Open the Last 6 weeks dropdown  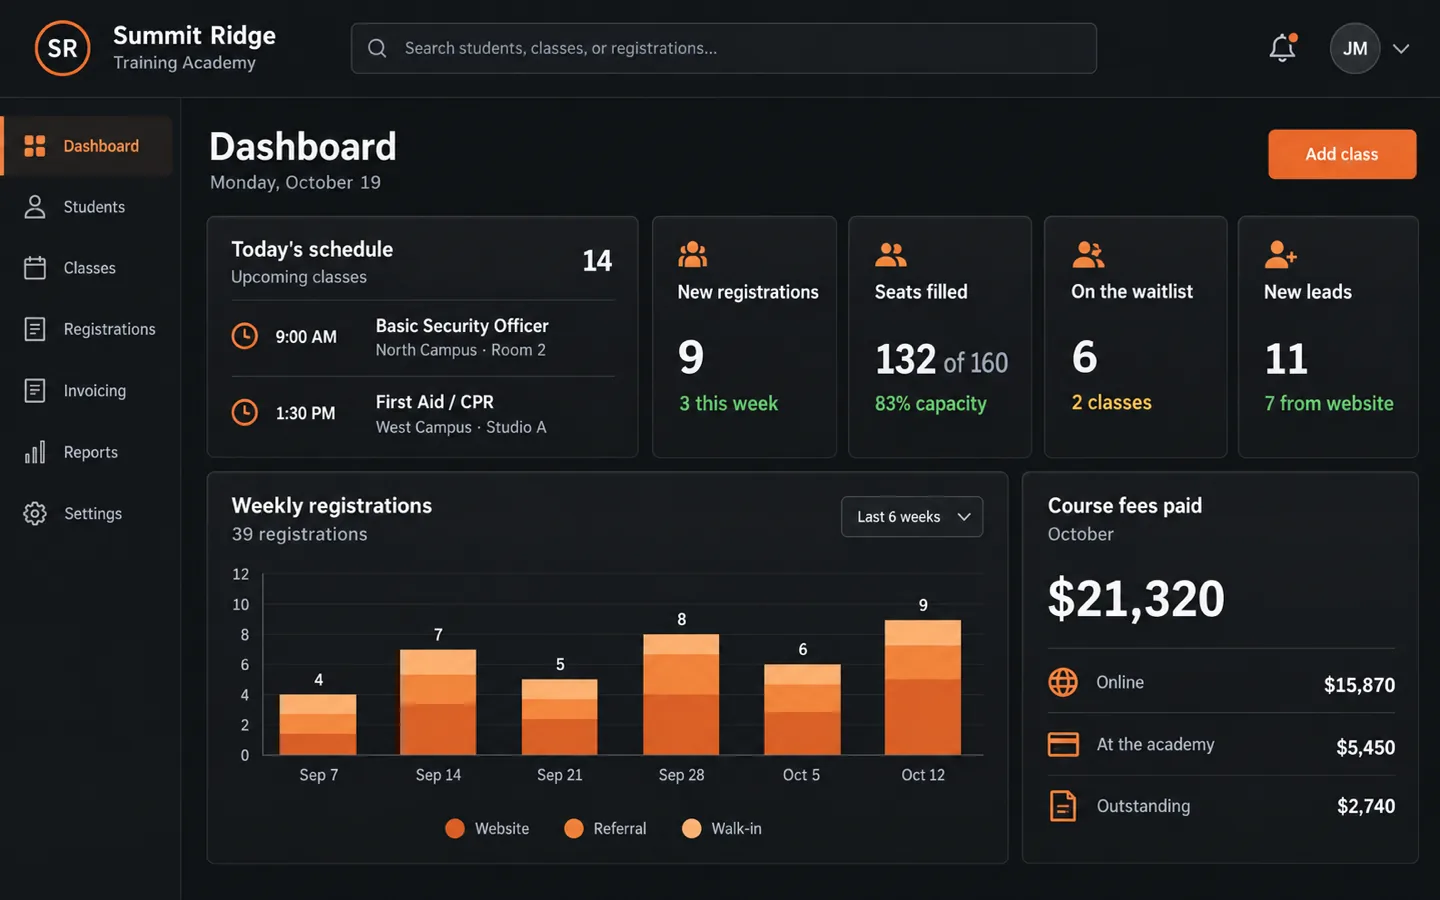tap(912, 517)
